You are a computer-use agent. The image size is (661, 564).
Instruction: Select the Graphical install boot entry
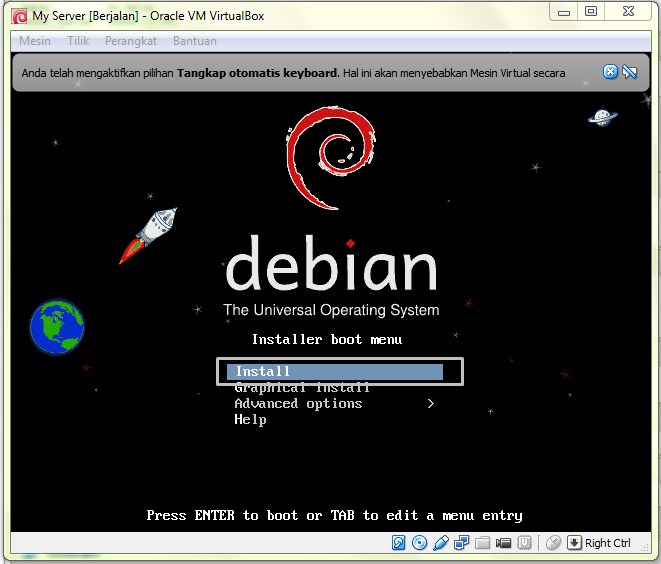pos(302,387)
